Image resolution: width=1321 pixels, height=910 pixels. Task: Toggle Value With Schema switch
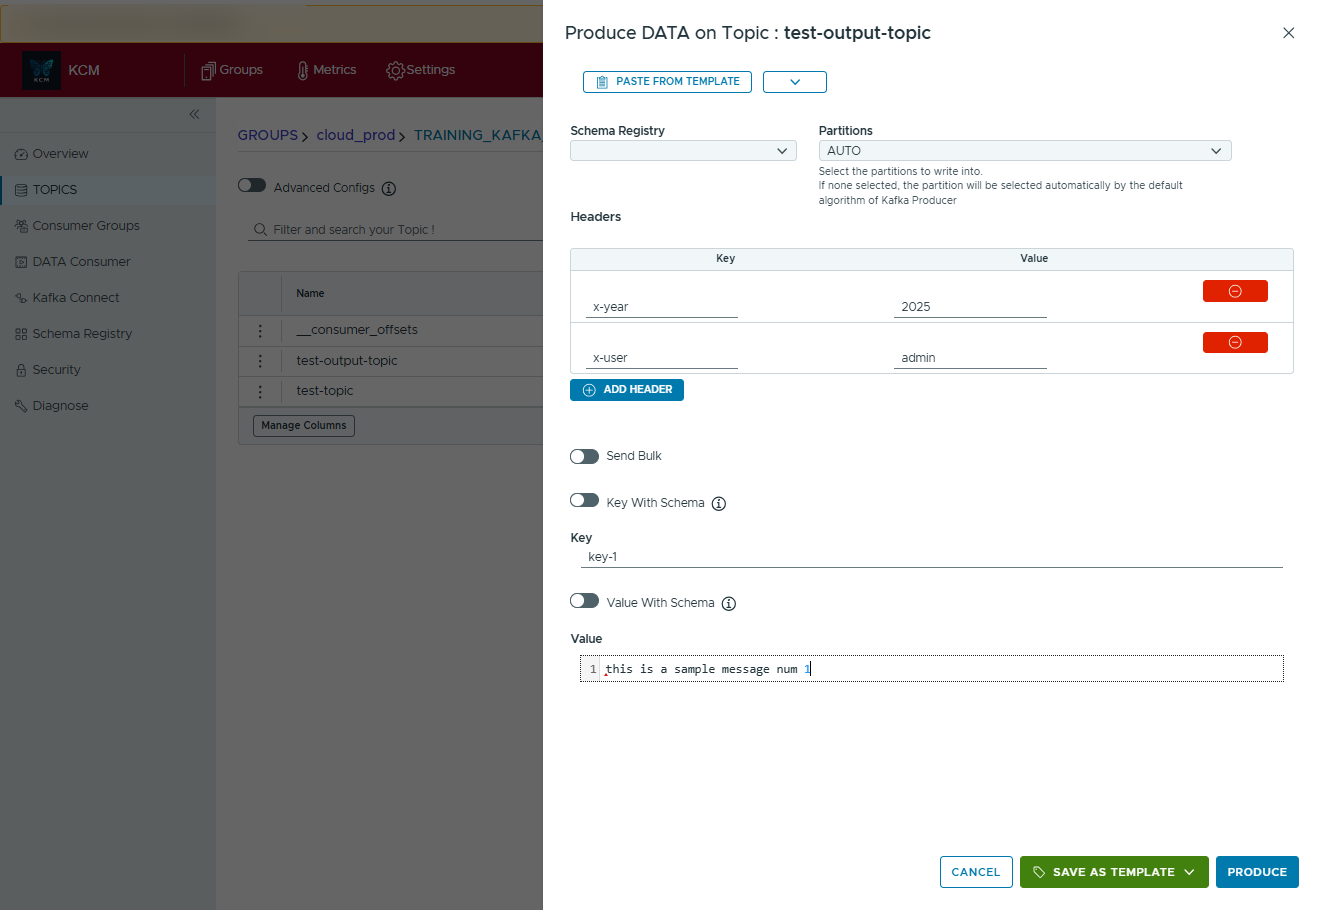tap(584, 601)
